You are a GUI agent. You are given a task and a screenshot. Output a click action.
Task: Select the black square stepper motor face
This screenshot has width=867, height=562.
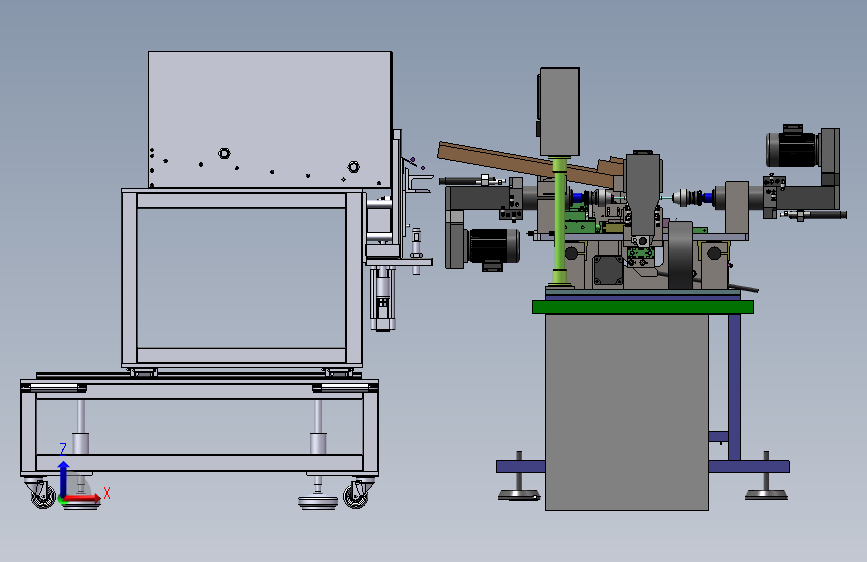click(x=608, y=270)
